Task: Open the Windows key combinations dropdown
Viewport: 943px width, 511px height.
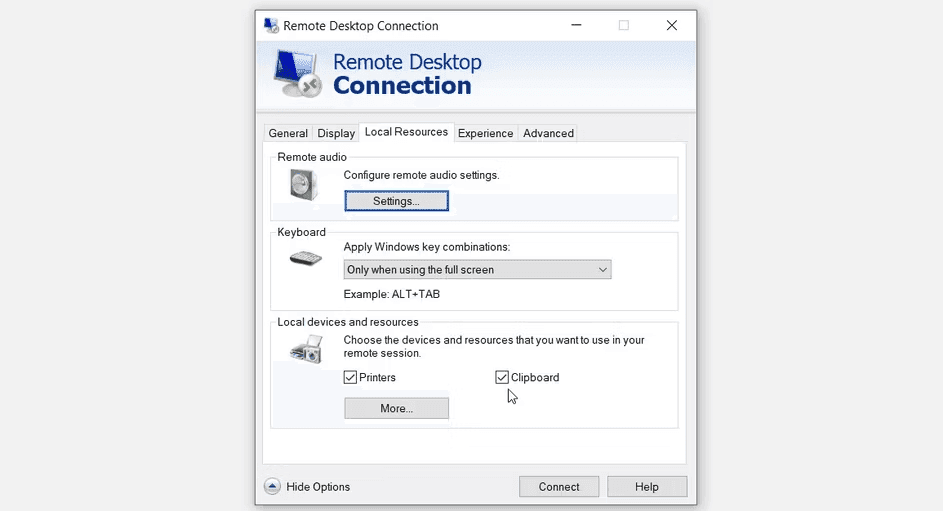Action: point(477,269)
